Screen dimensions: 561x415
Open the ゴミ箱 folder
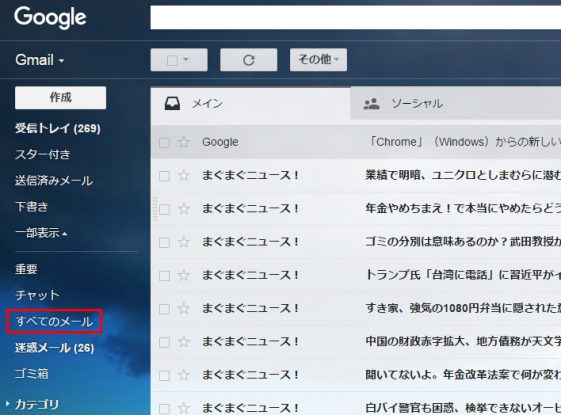coord(31,374)
